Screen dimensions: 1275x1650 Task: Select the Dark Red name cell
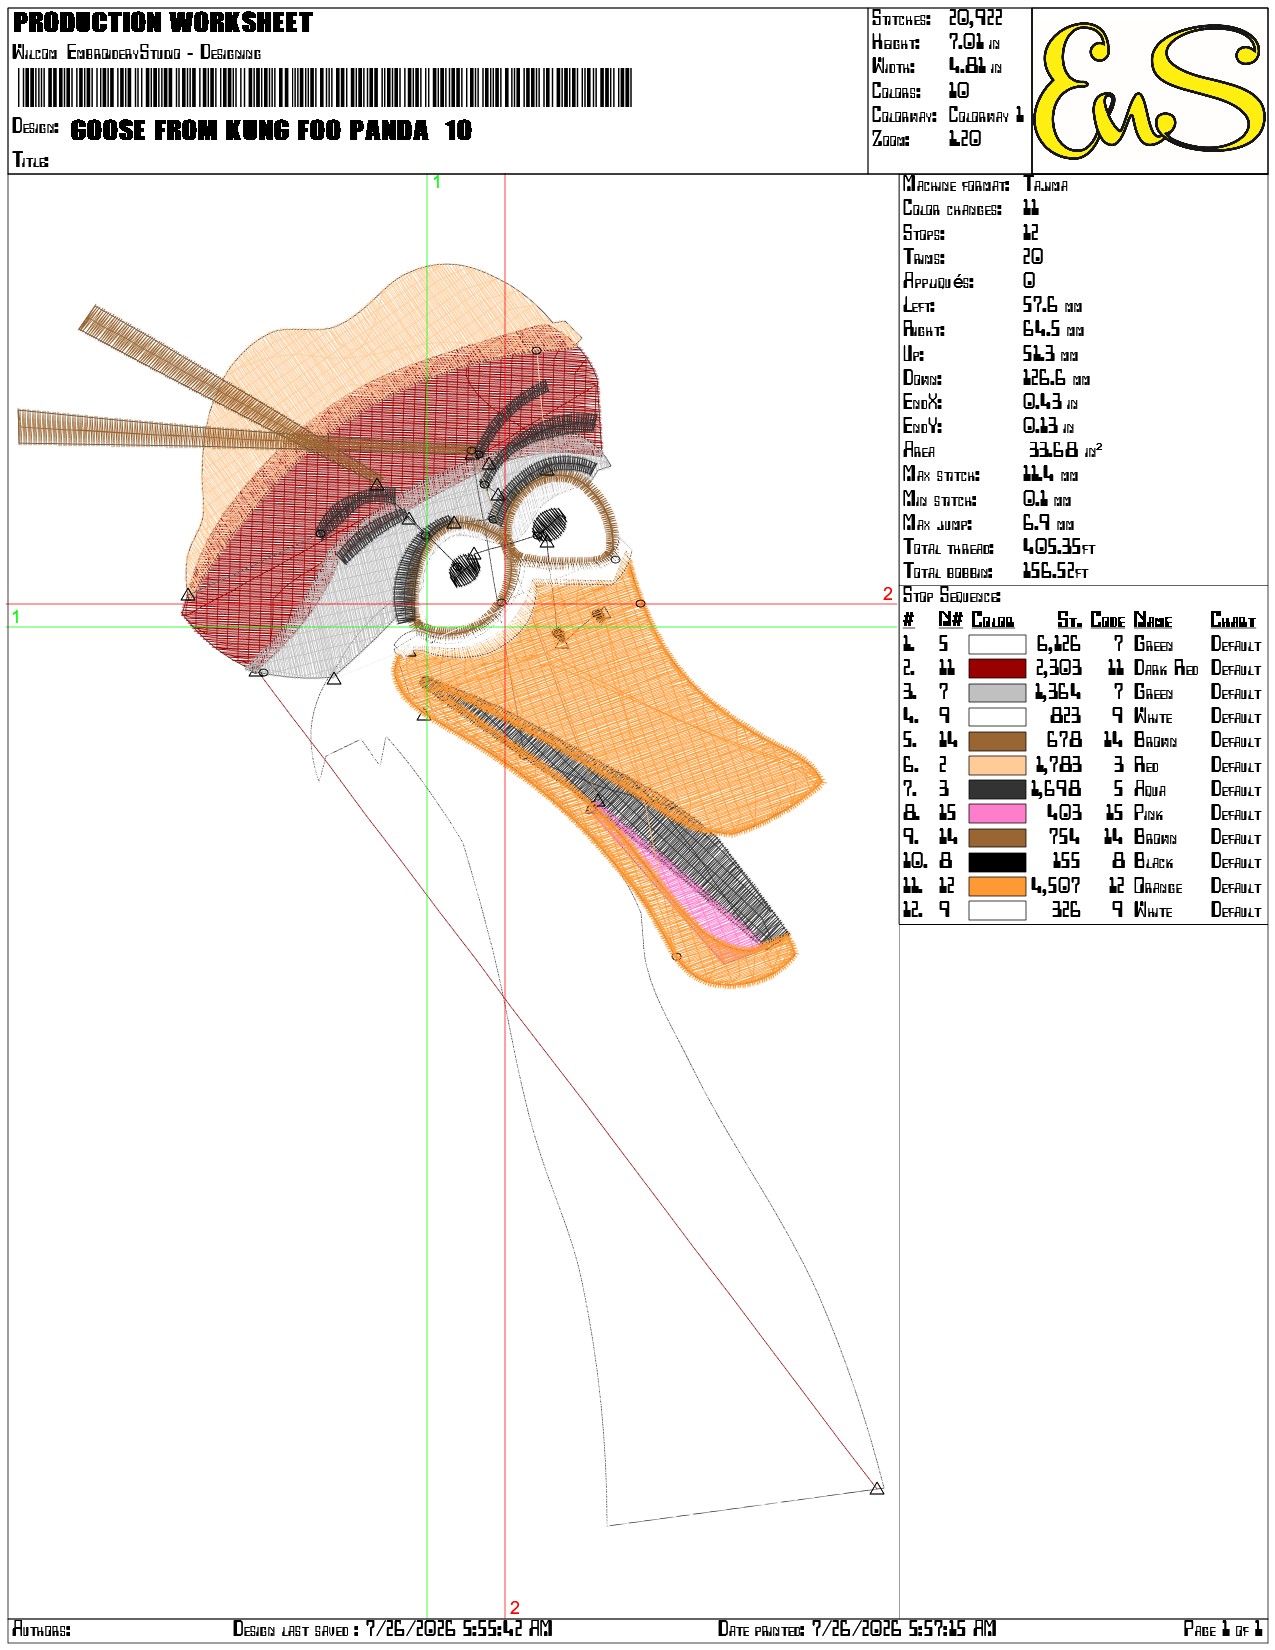pyautogui.click(x=1166, y=669)
